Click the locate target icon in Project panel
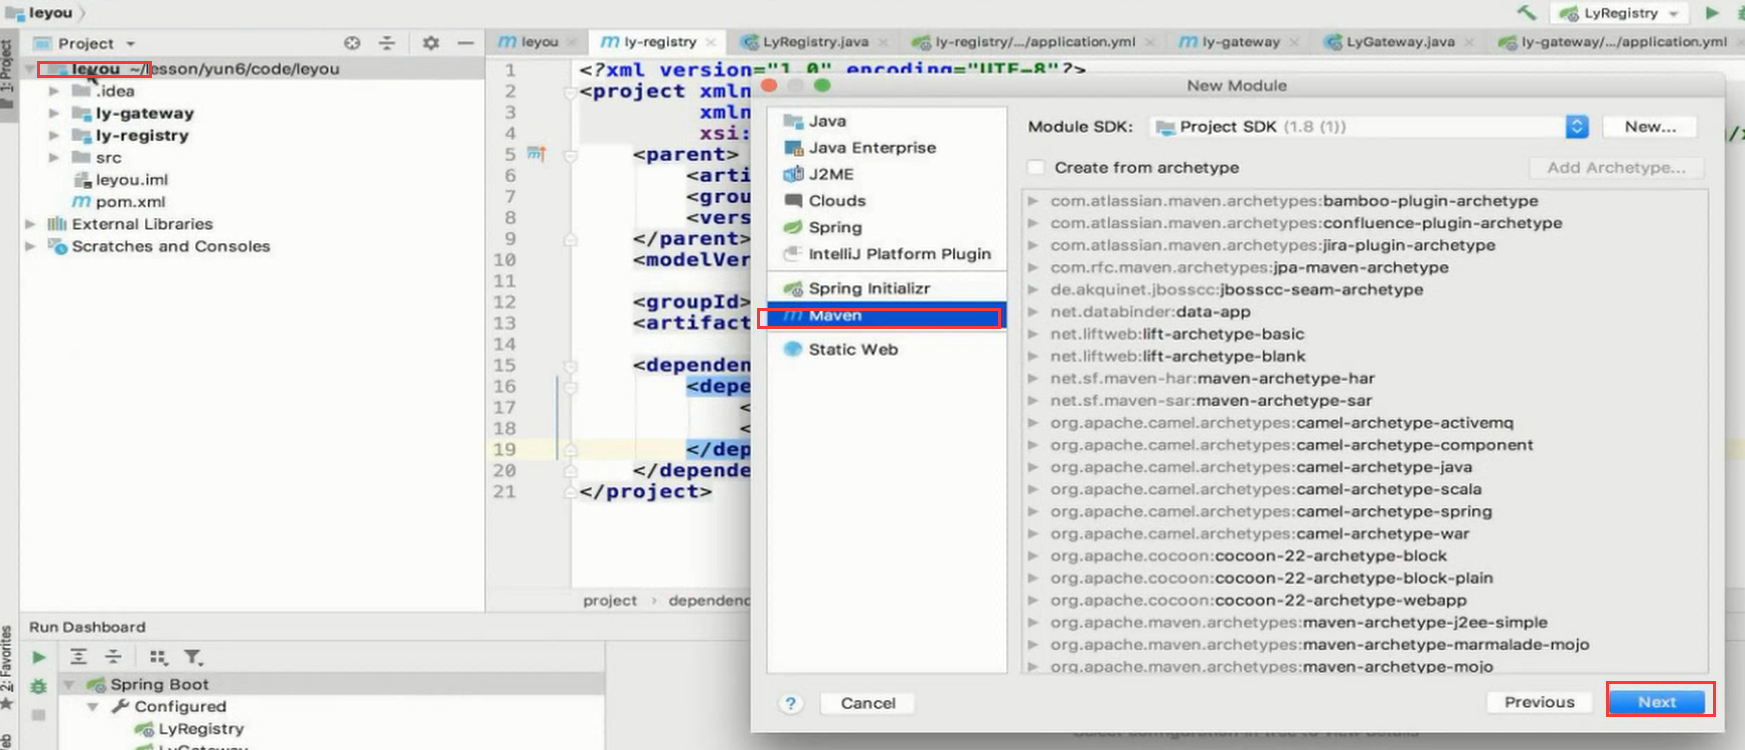1745x750 pixels. tap(352, 43)
